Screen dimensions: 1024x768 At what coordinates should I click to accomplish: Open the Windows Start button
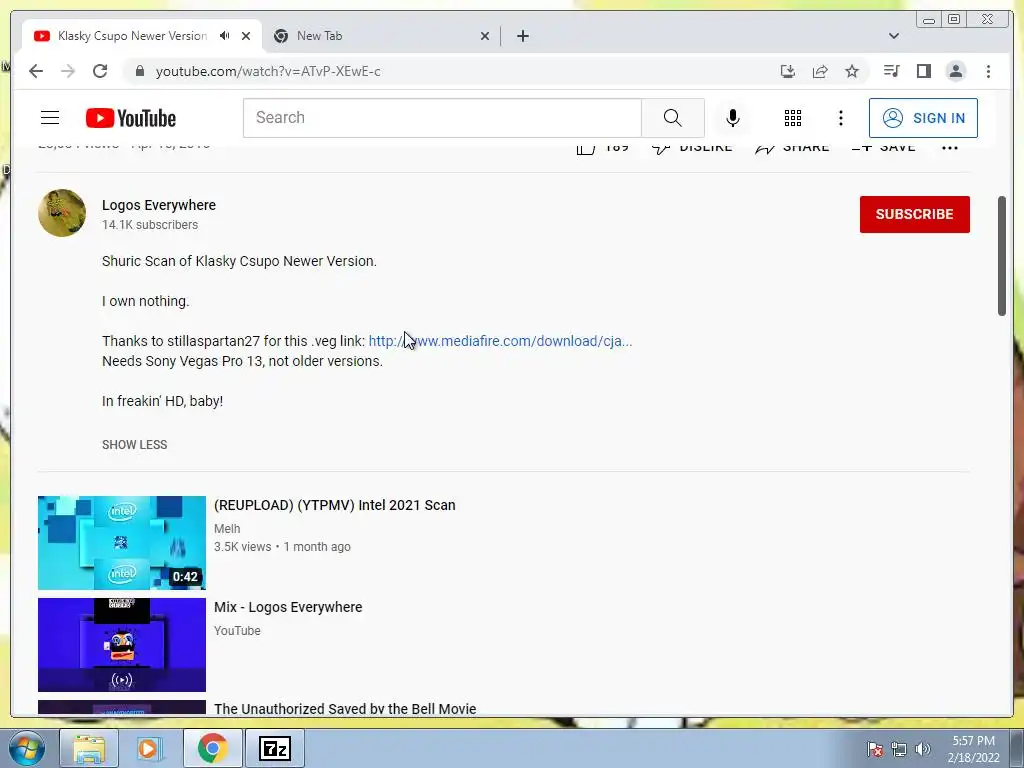(x=26, y=748)
